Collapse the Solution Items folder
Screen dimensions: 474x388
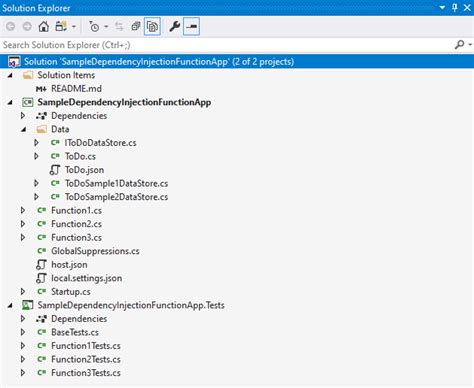pos(10,75)
